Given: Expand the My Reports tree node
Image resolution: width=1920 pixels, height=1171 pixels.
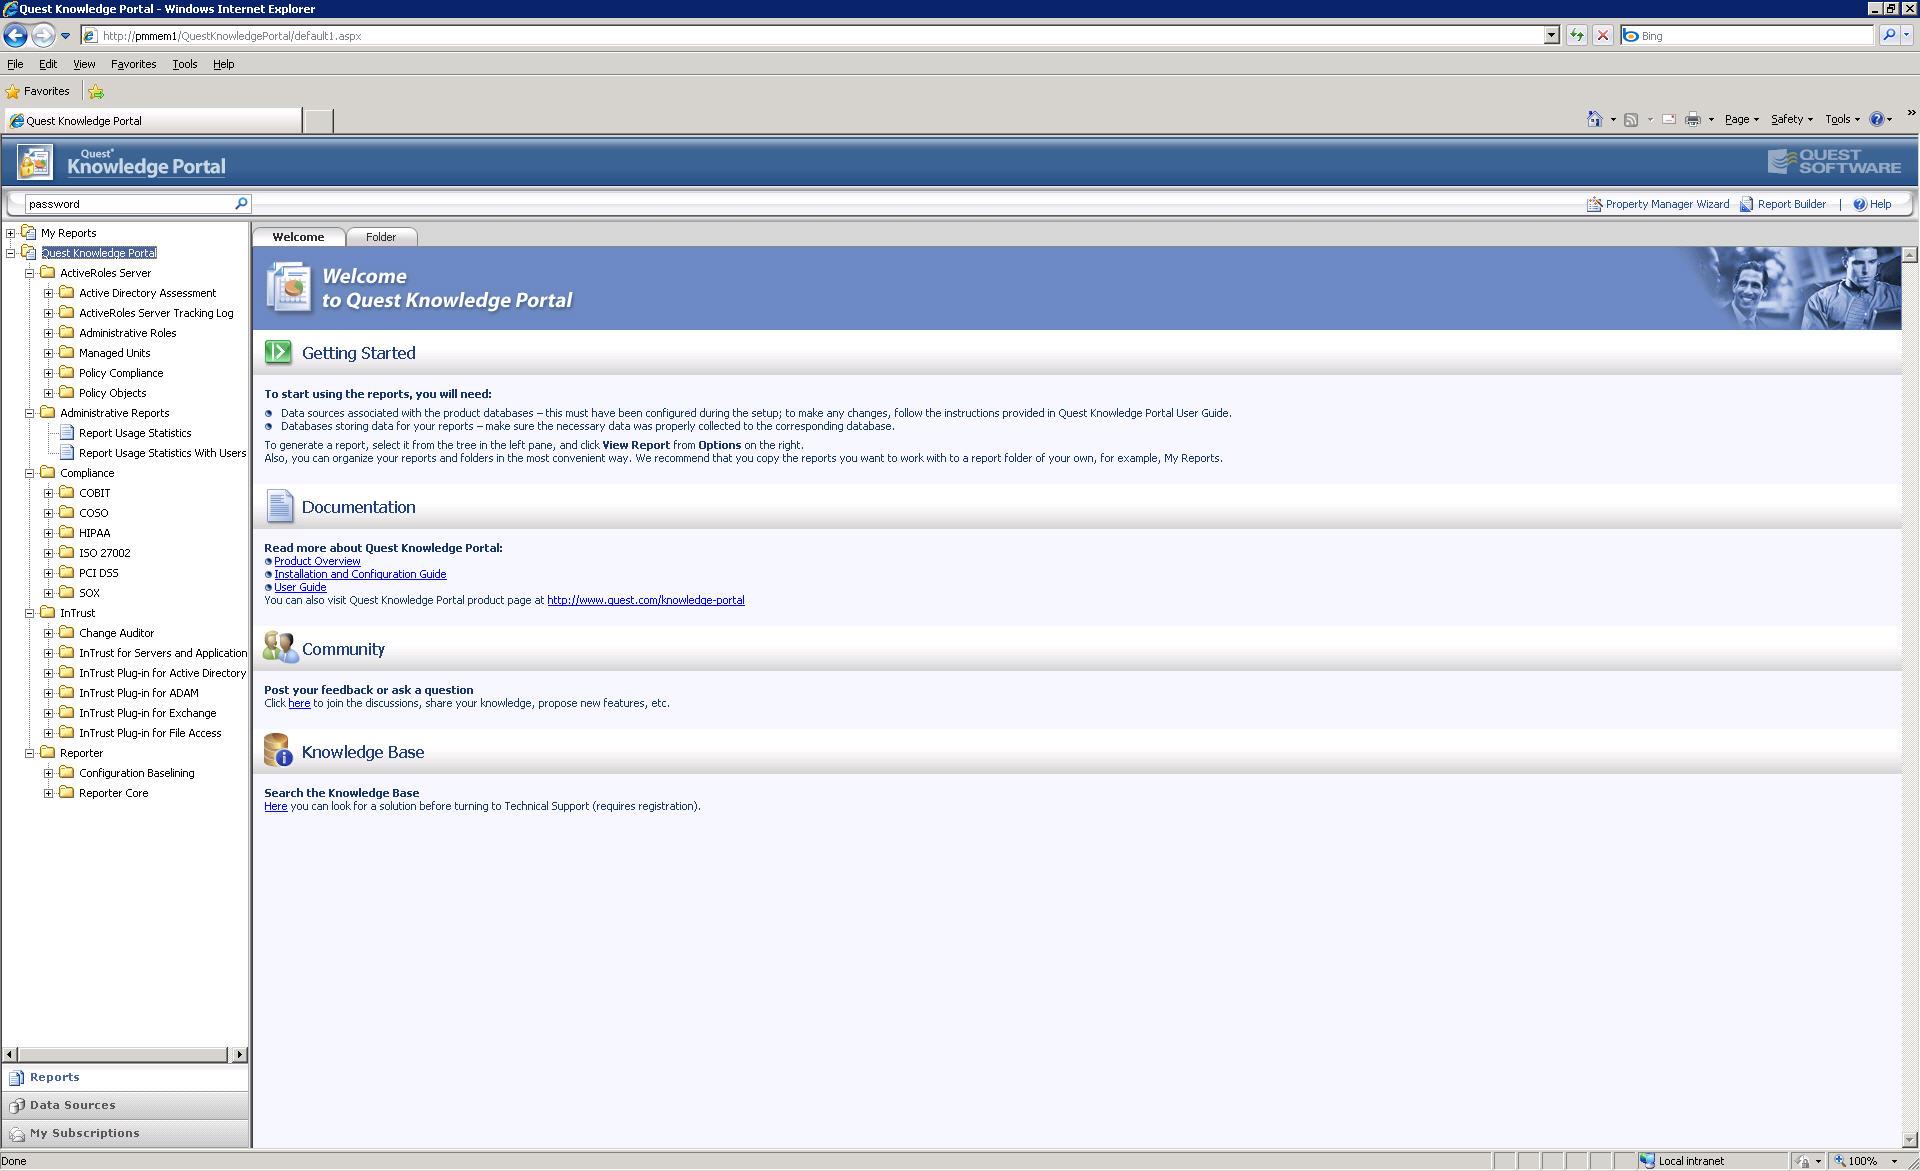Looking at the screenshot, I should (x=11, y=233).
